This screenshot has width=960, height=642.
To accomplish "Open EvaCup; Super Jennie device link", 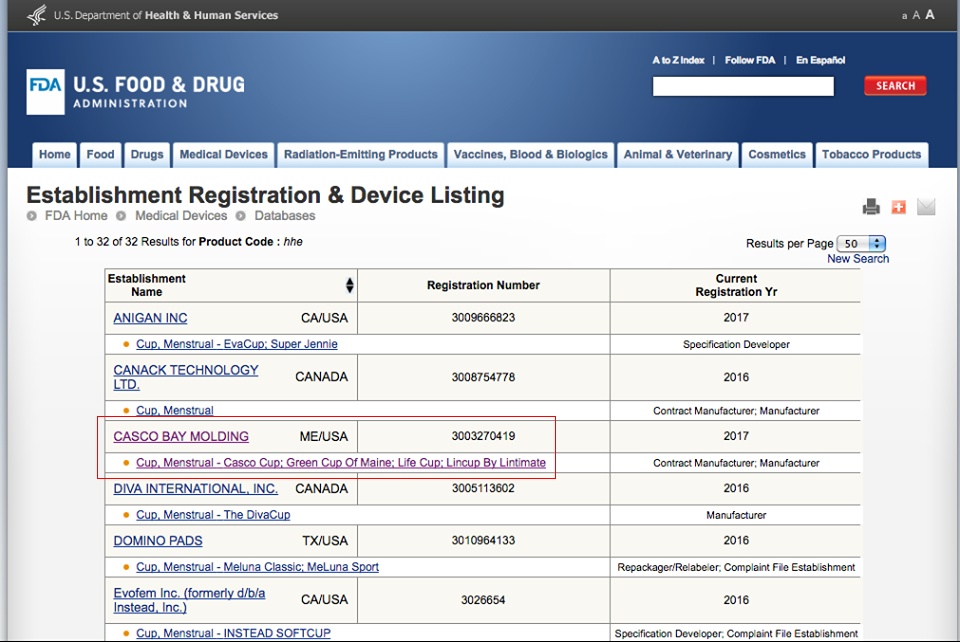I will (236, 344).
